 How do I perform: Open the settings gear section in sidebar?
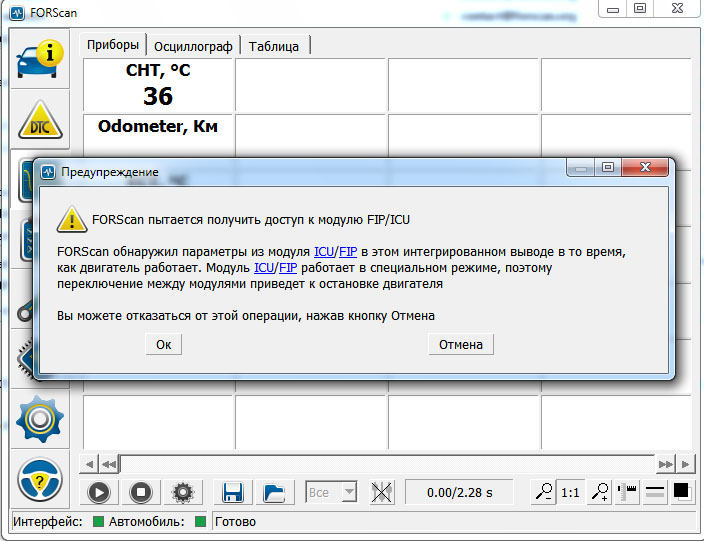pos(40,419)
